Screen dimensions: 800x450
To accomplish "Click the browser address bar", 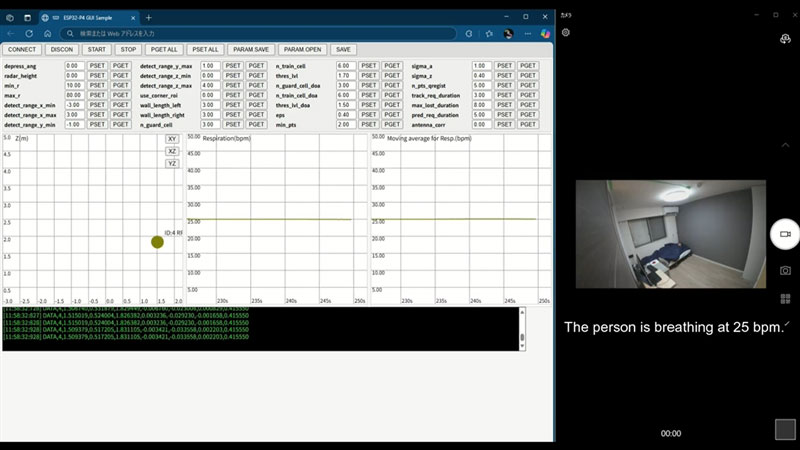I will point(250,33).
